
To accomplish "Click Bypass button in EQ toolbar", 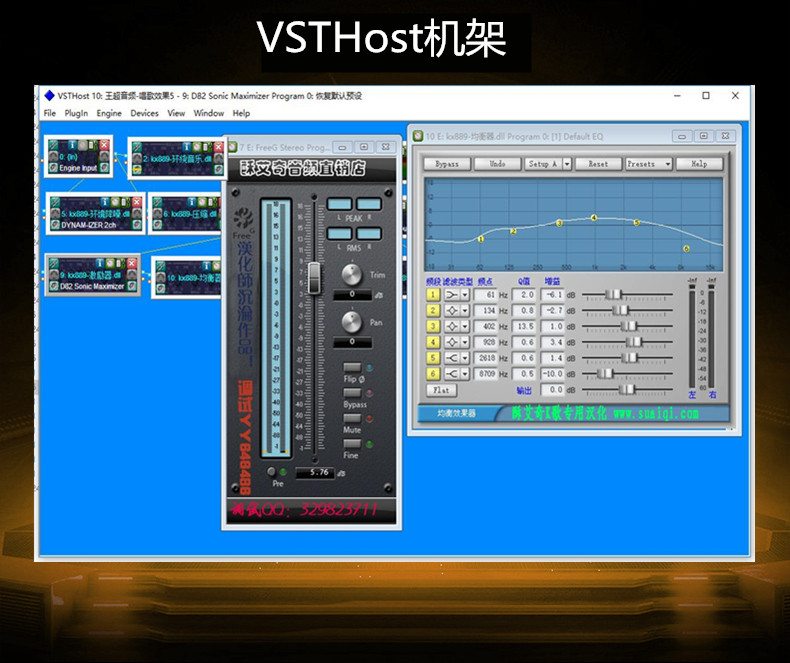I will (x=447, y=164).
